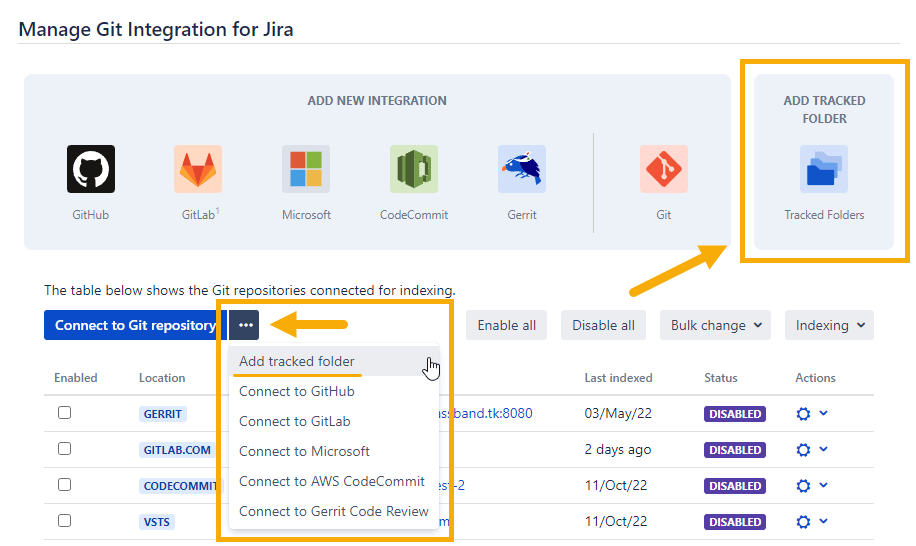Click the Tracked Folders label
The image size is (916, 546).
(824, 215)
